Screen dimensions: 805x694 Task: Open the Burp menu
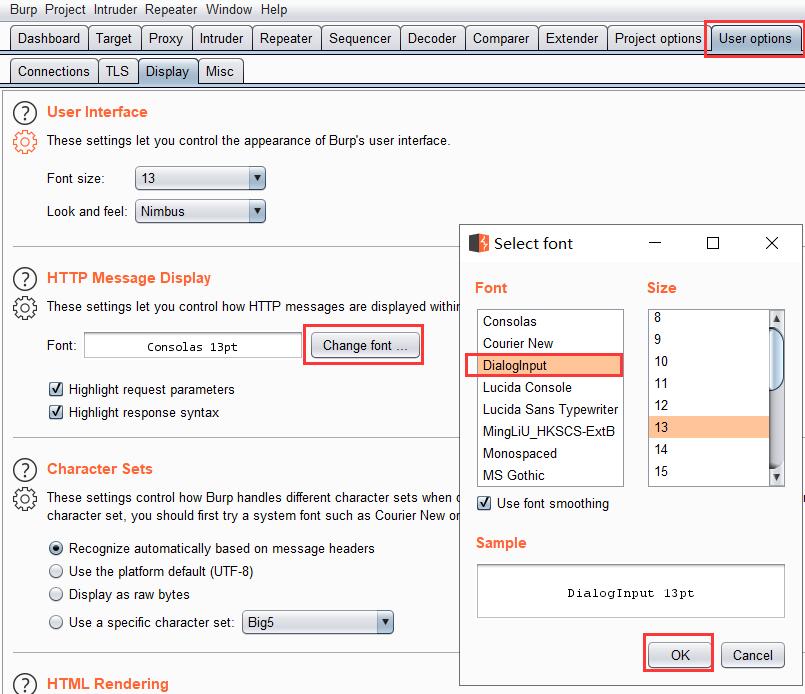(23, 9)
